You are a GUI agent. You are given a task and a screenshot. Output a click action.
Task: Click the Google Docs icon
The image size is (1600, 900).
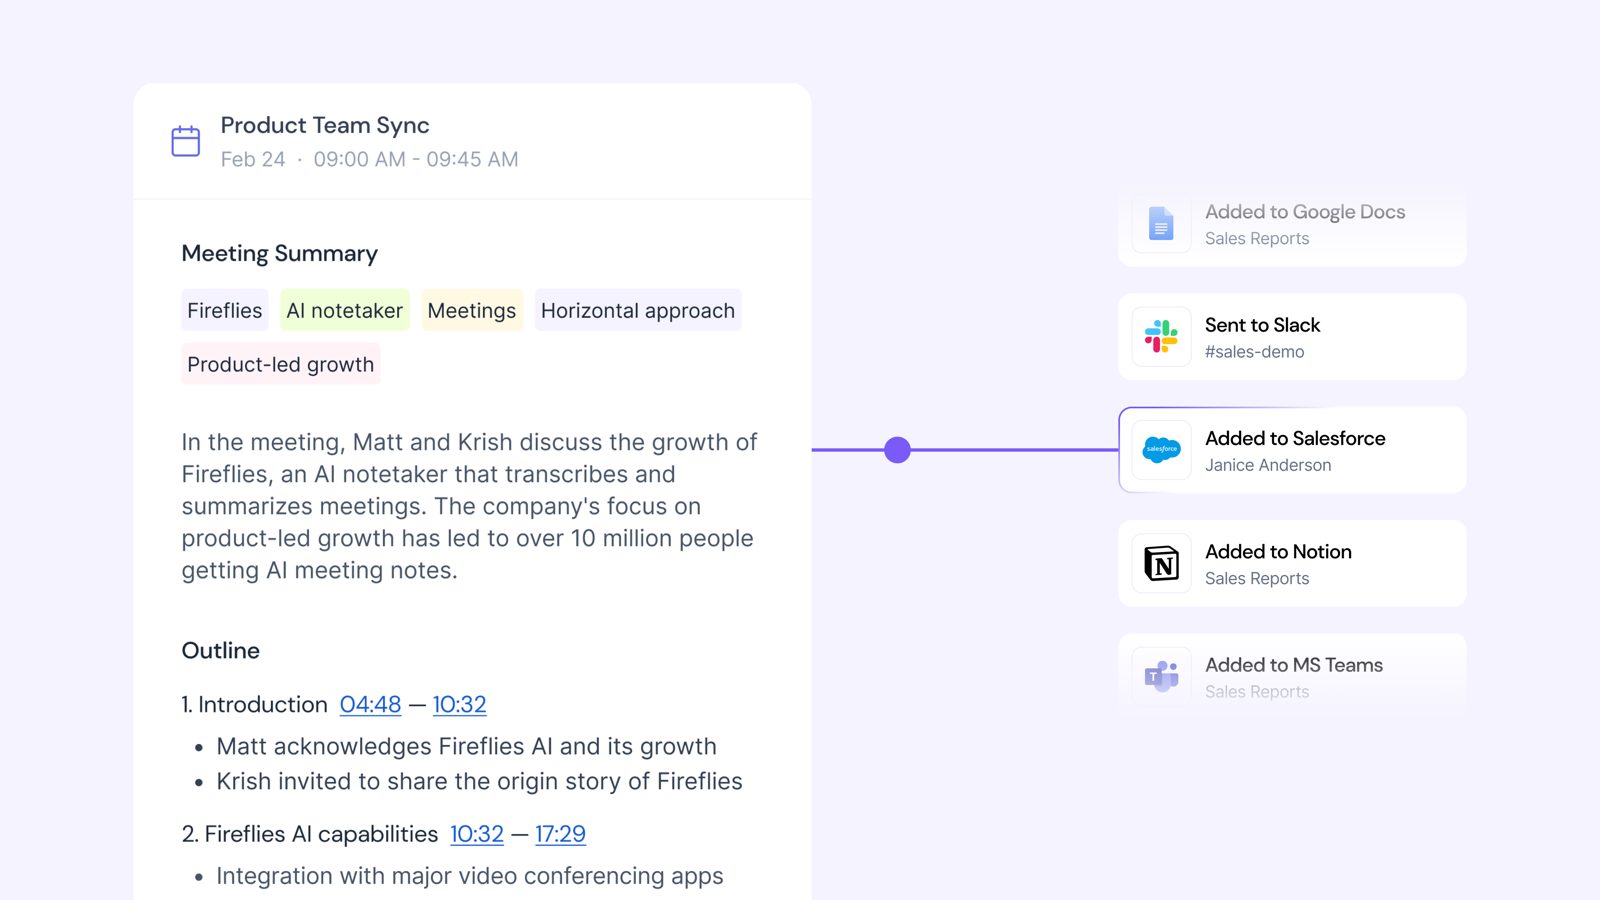coord(1161,224)
